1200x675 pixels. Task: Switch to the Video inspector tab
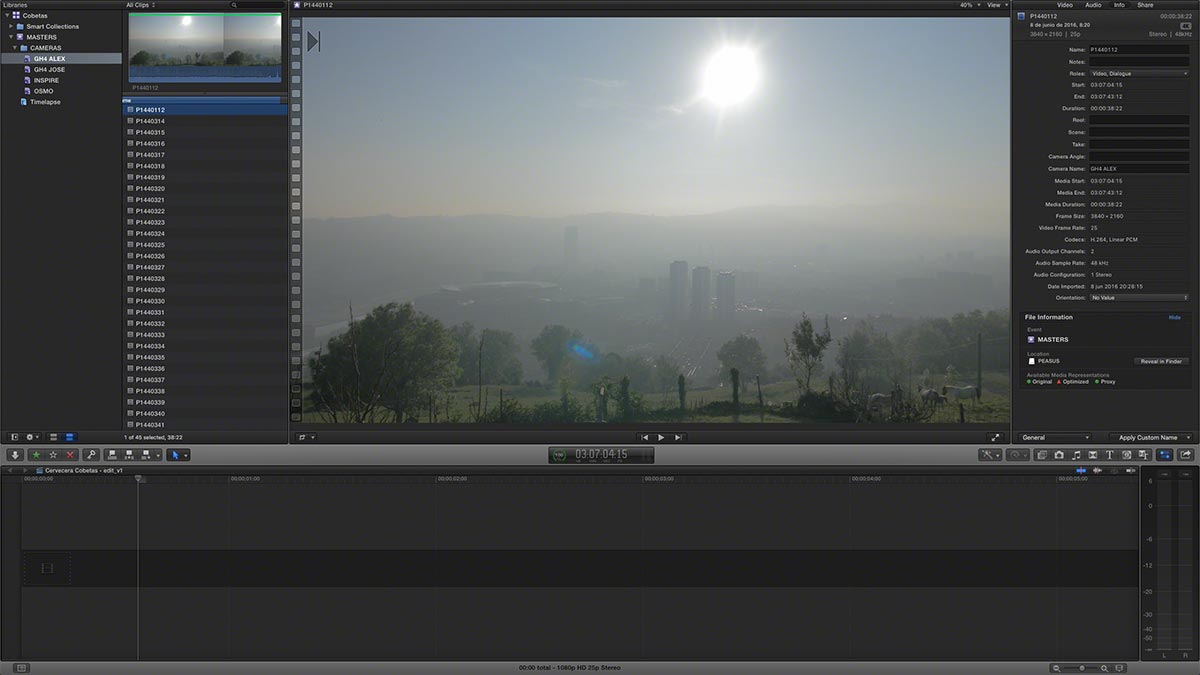pyautogui.click(x=1065, y=5)
